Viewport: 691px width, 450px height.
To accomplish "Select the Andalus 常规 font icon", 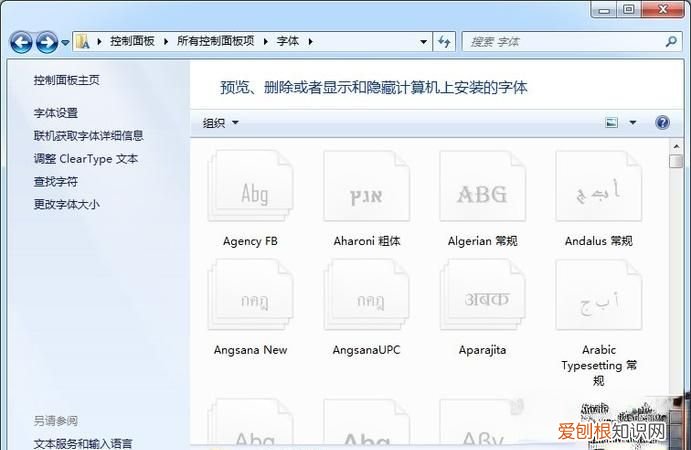I will click(x=598, y=186).
